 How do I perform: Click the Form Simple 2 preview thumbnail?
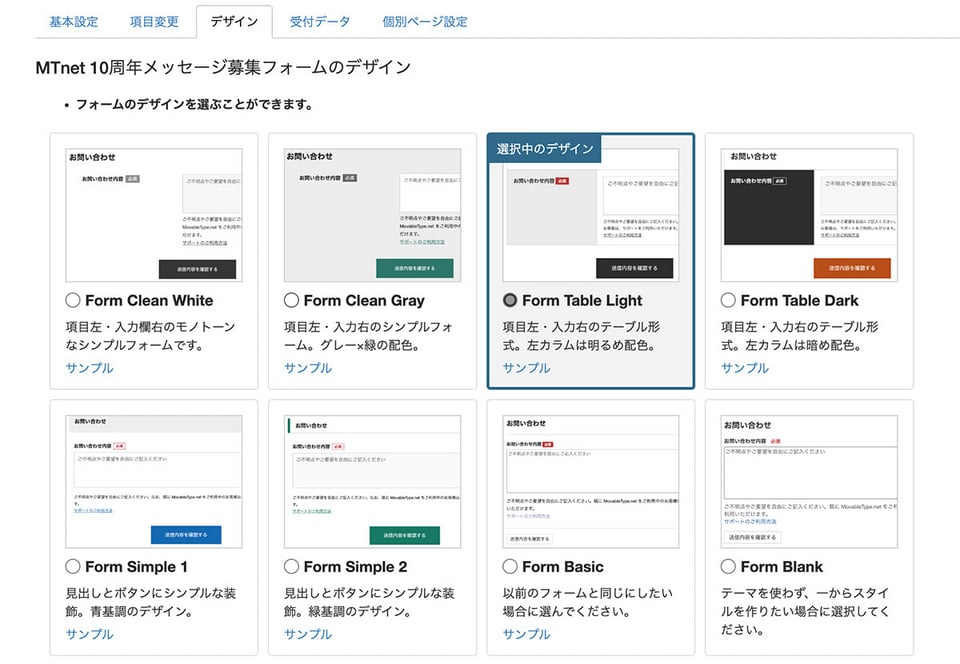372,482
